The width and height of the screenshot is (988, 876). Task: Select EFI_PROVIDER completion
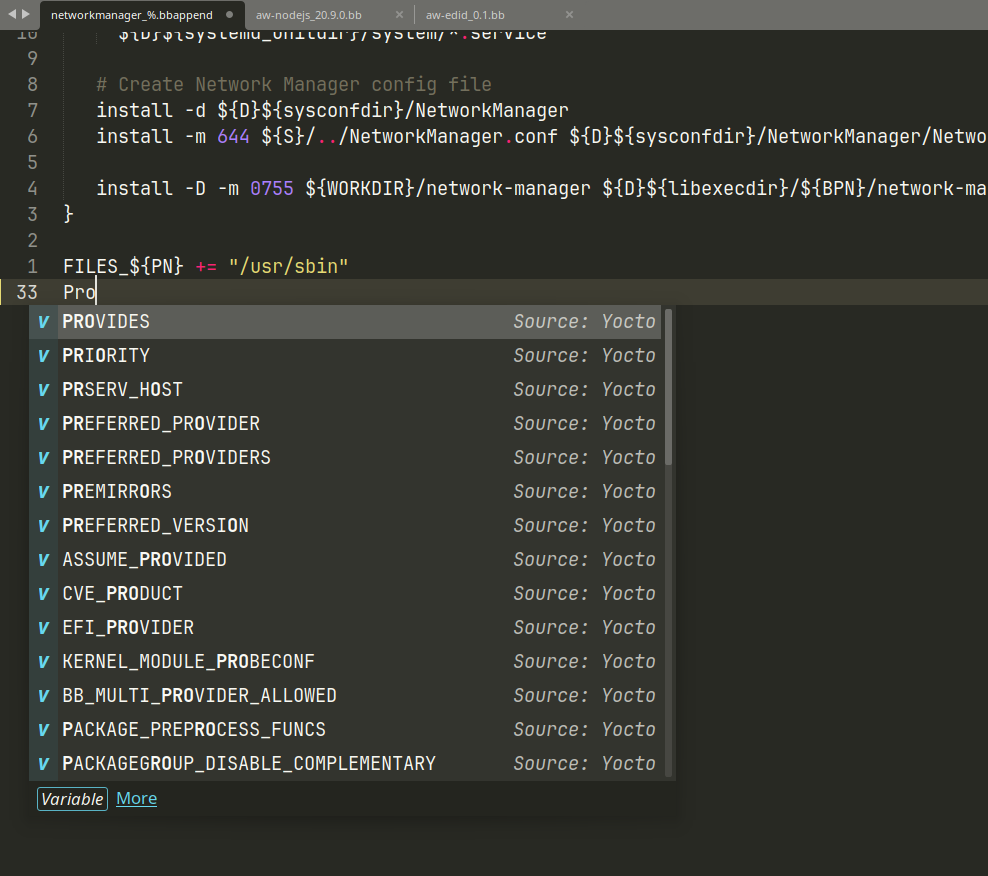(345, 628)
